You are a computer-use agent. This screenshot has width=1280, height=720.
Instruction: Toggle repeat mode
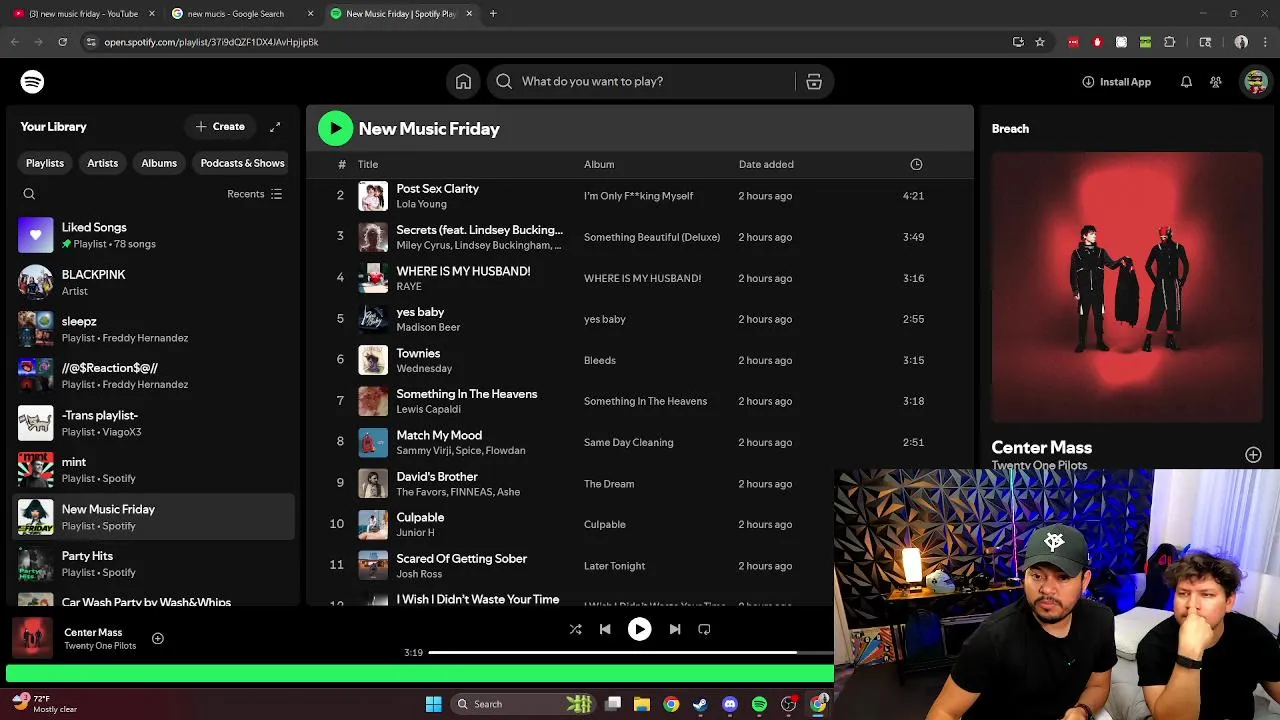click(x=704, y=629)
